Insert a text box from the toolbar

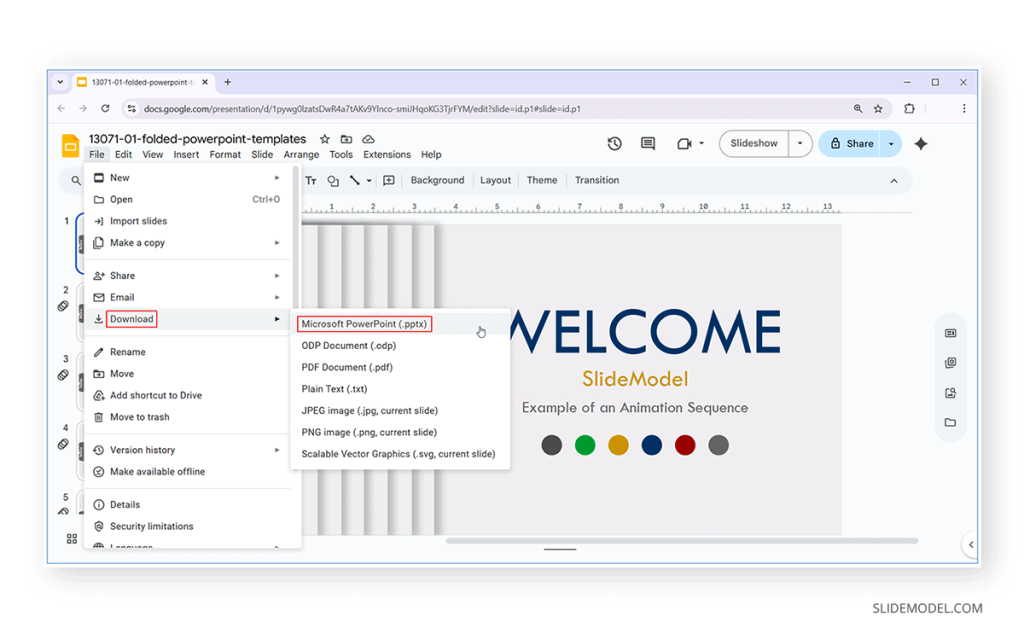coord(310,180)
